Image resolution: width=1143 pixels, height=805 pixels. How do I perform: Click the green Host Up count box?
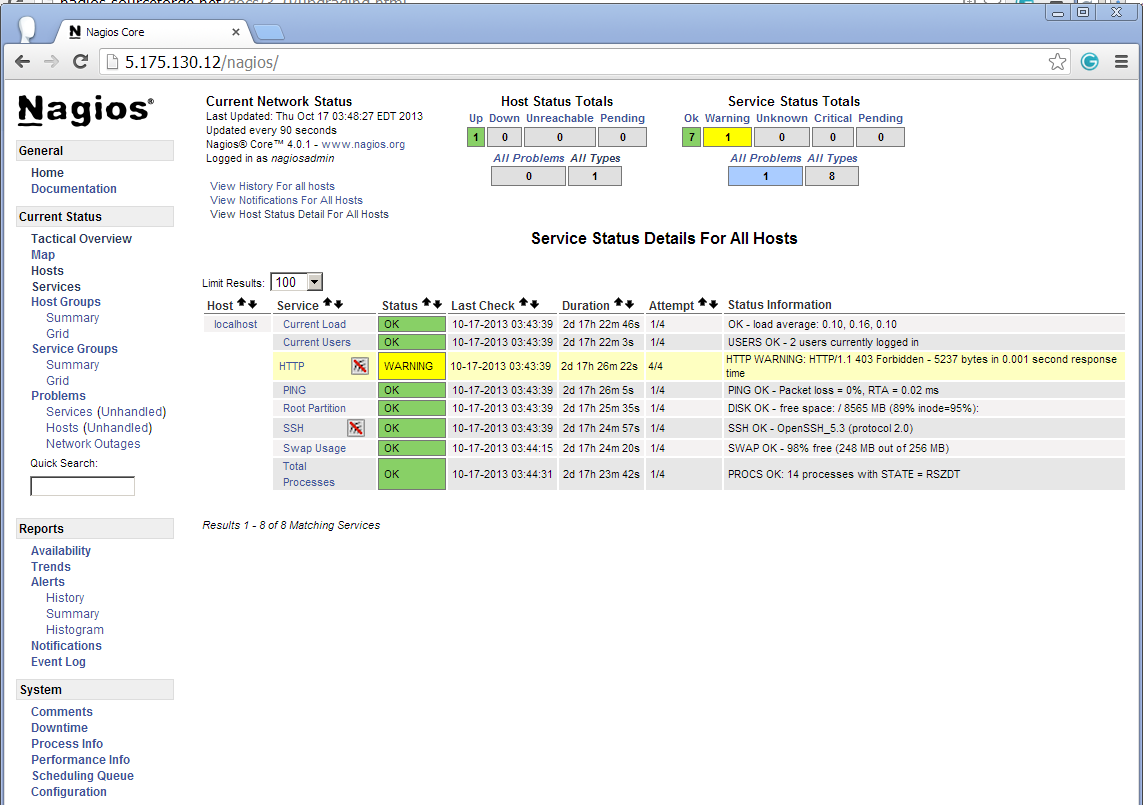(x=476, y=137)
